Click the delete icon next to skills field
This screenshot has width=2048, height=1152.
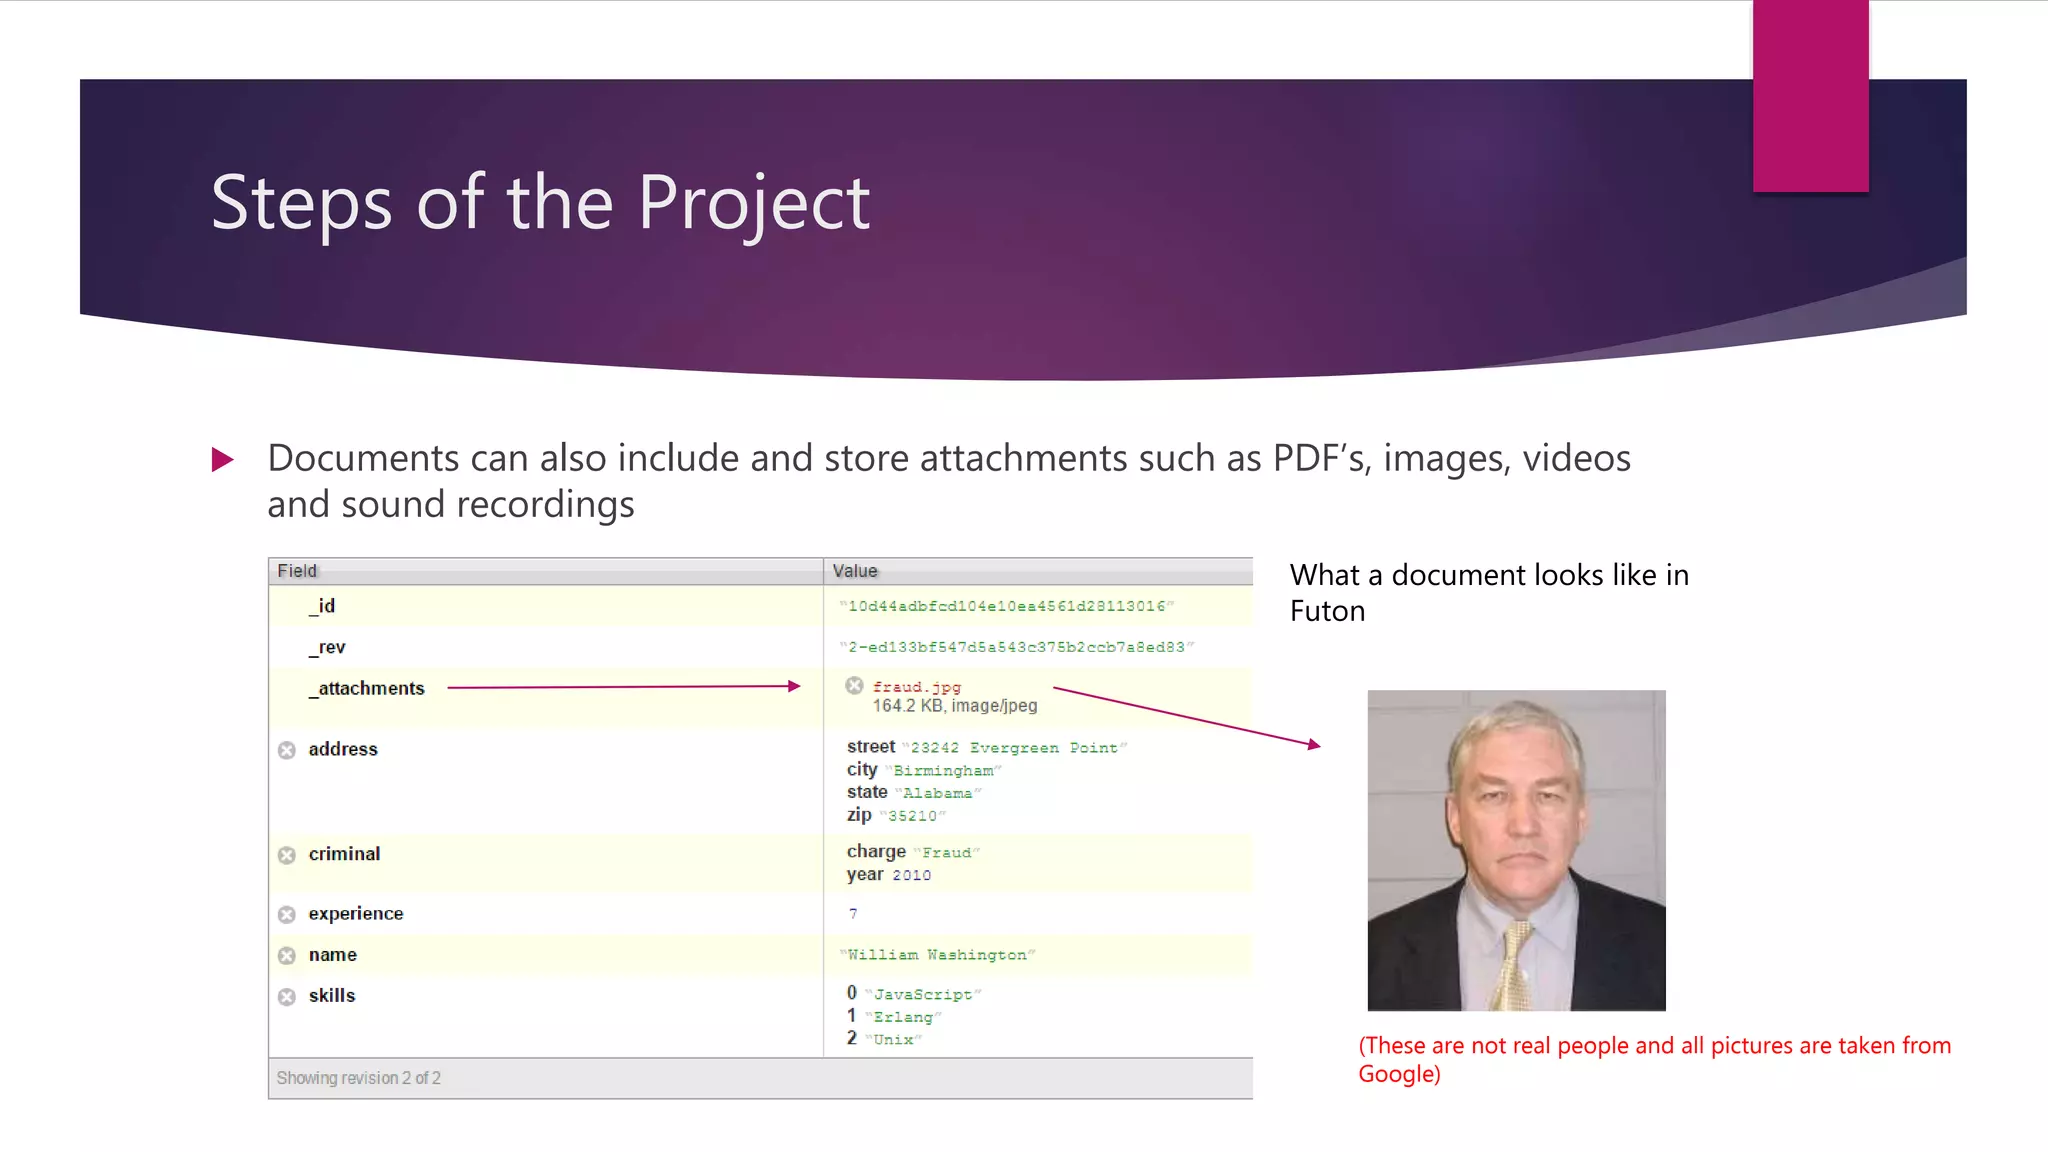point(287,997)
